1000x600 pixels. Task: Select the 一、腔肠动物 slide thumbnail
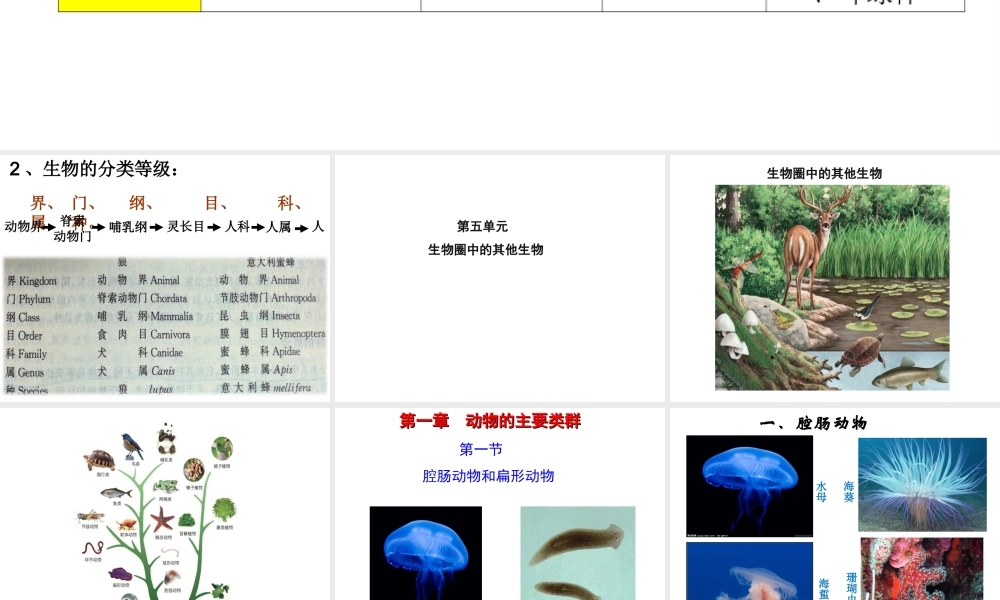834,504
